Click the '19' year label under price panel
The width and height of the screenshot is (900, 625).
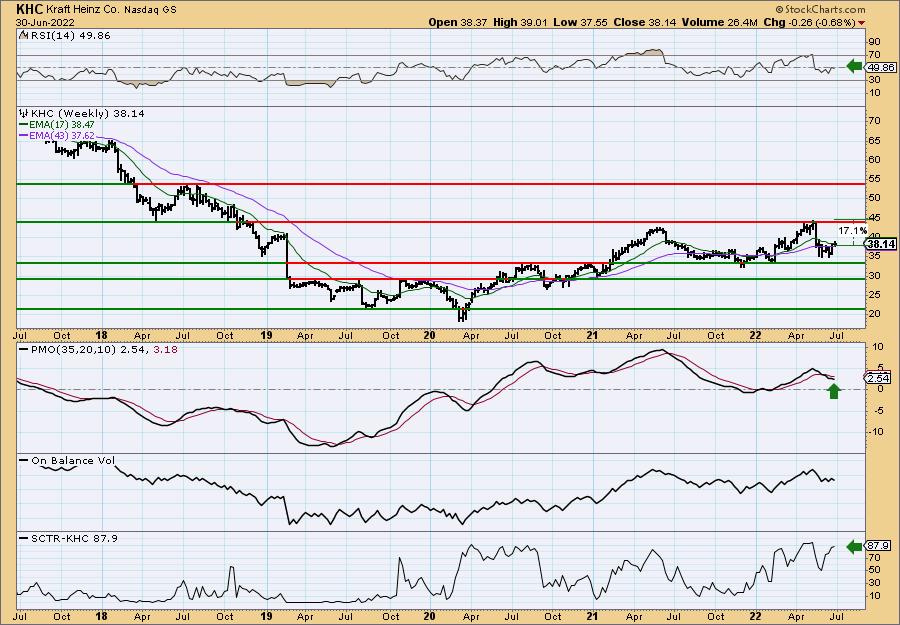pyautogui.click(x=267, y=335)
